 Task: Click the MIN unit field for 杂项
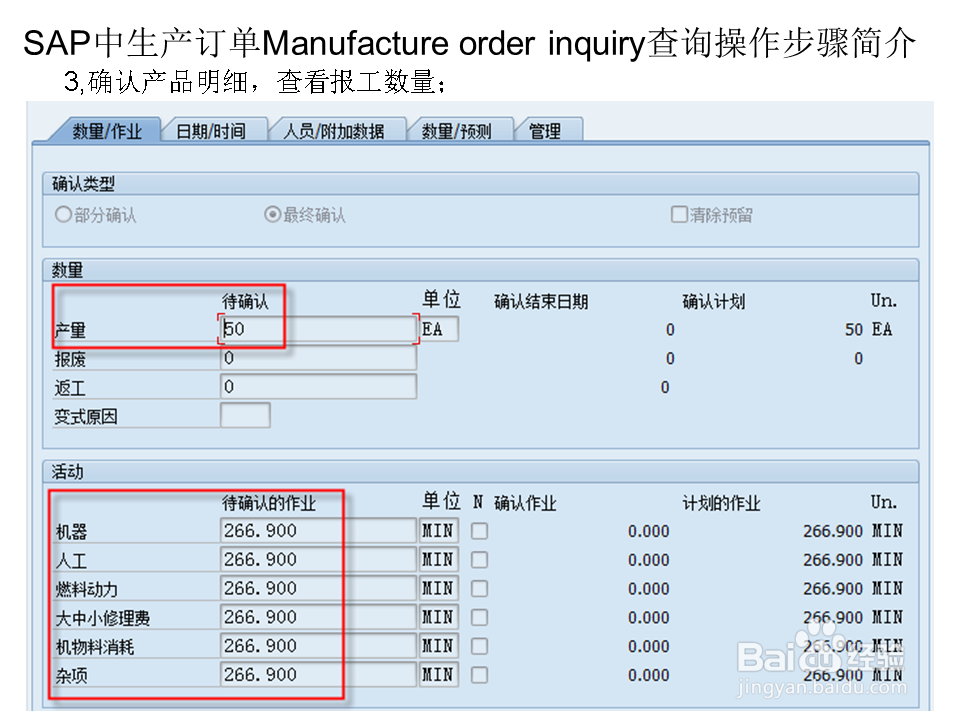point(439,674)
